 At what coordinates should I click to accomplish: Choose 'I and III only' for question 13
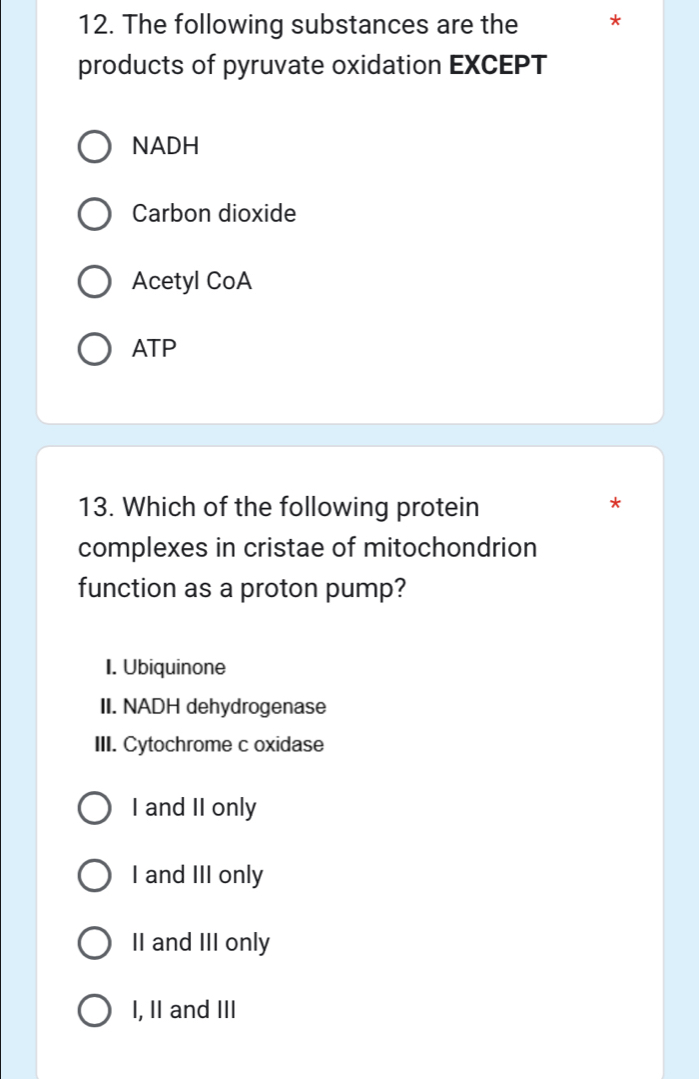point(94,876)
